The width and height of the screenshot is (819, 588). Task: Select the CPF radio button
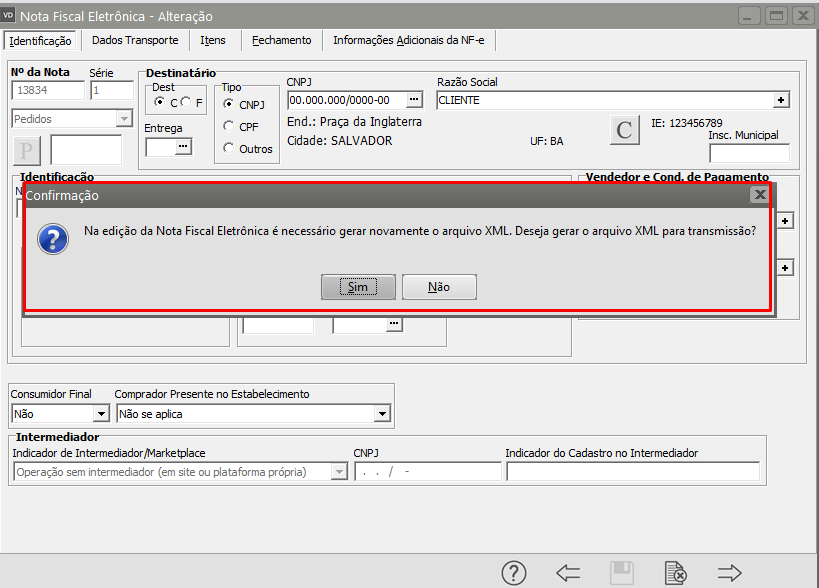[230, 126]
